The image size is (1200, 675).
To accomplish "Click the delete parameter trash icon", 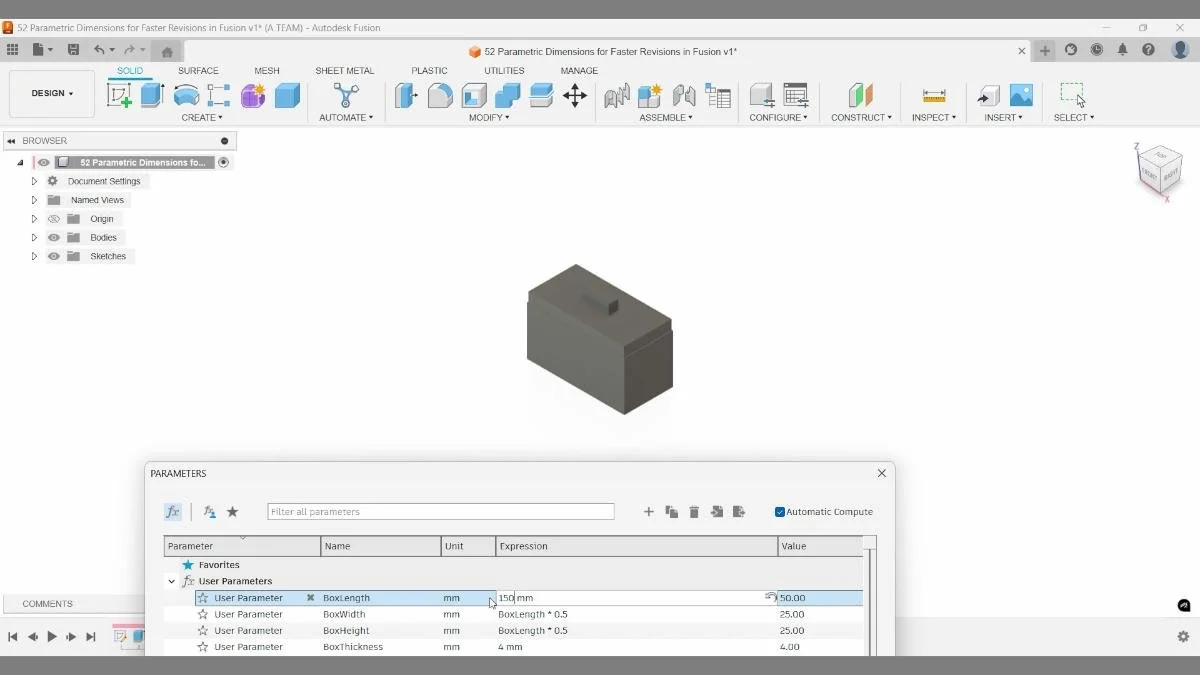I will pyautogui.click(x=694, y=511).
